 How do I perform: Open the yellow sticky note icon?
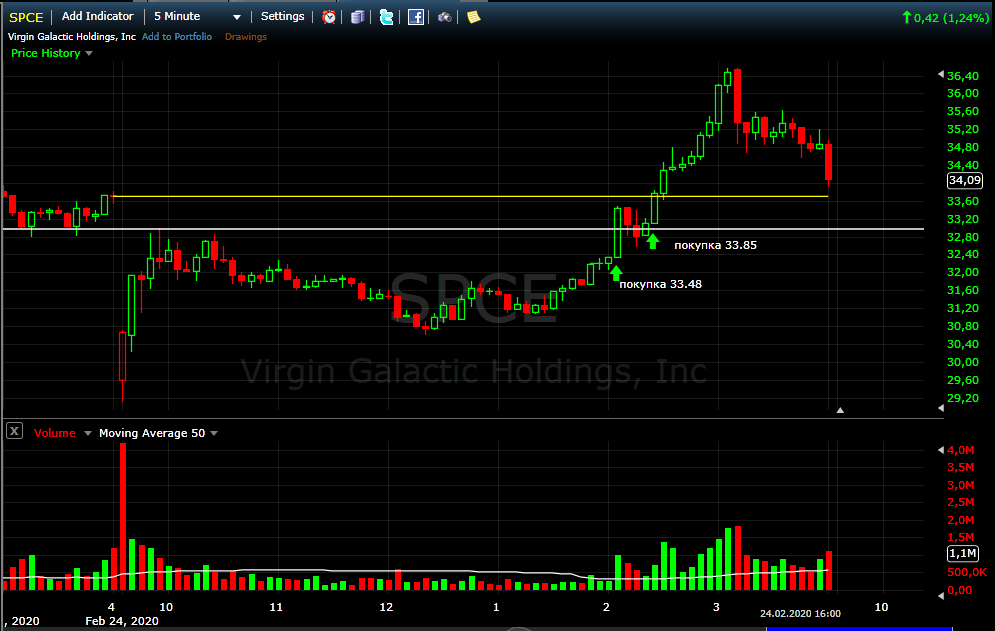click(x=473, y=17)
